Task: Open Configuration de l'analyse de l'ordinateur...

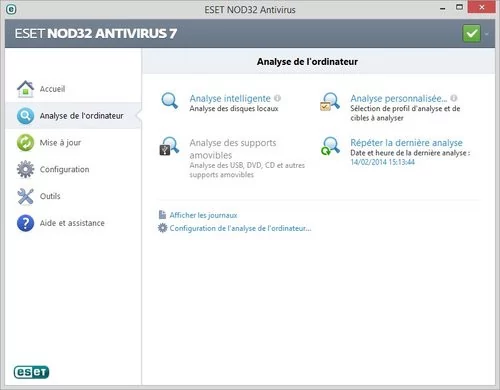Action: [240, 228]
